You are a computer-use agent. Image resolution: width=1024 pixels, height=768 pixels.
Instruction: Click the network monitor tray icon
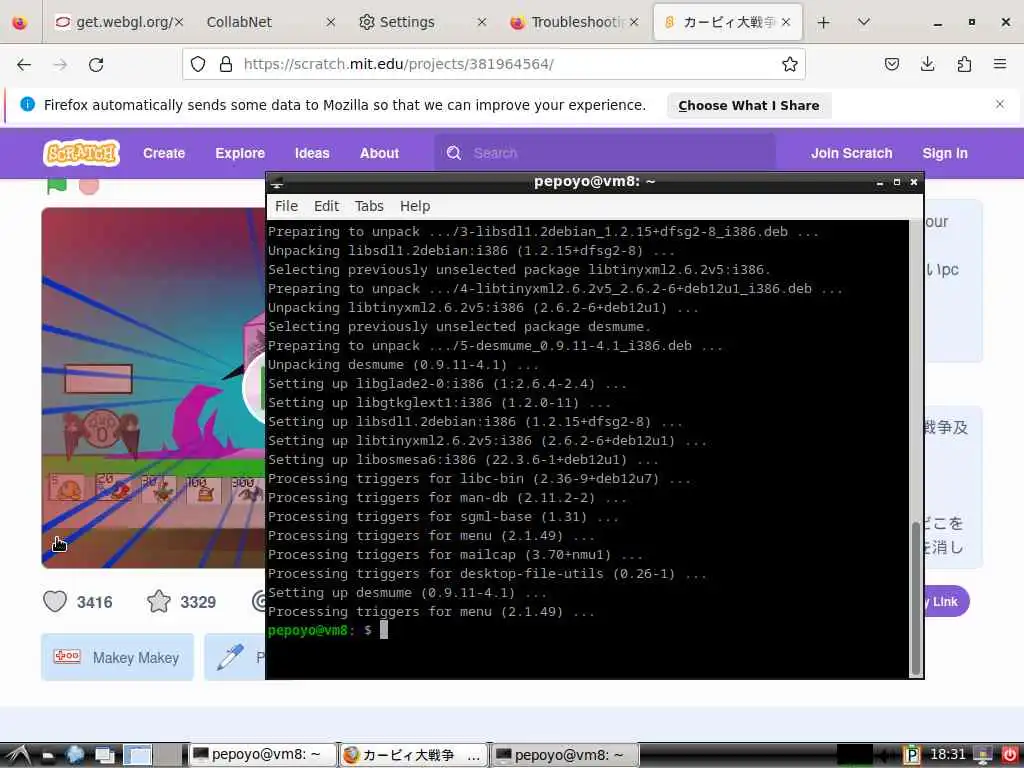coord(982,755)
